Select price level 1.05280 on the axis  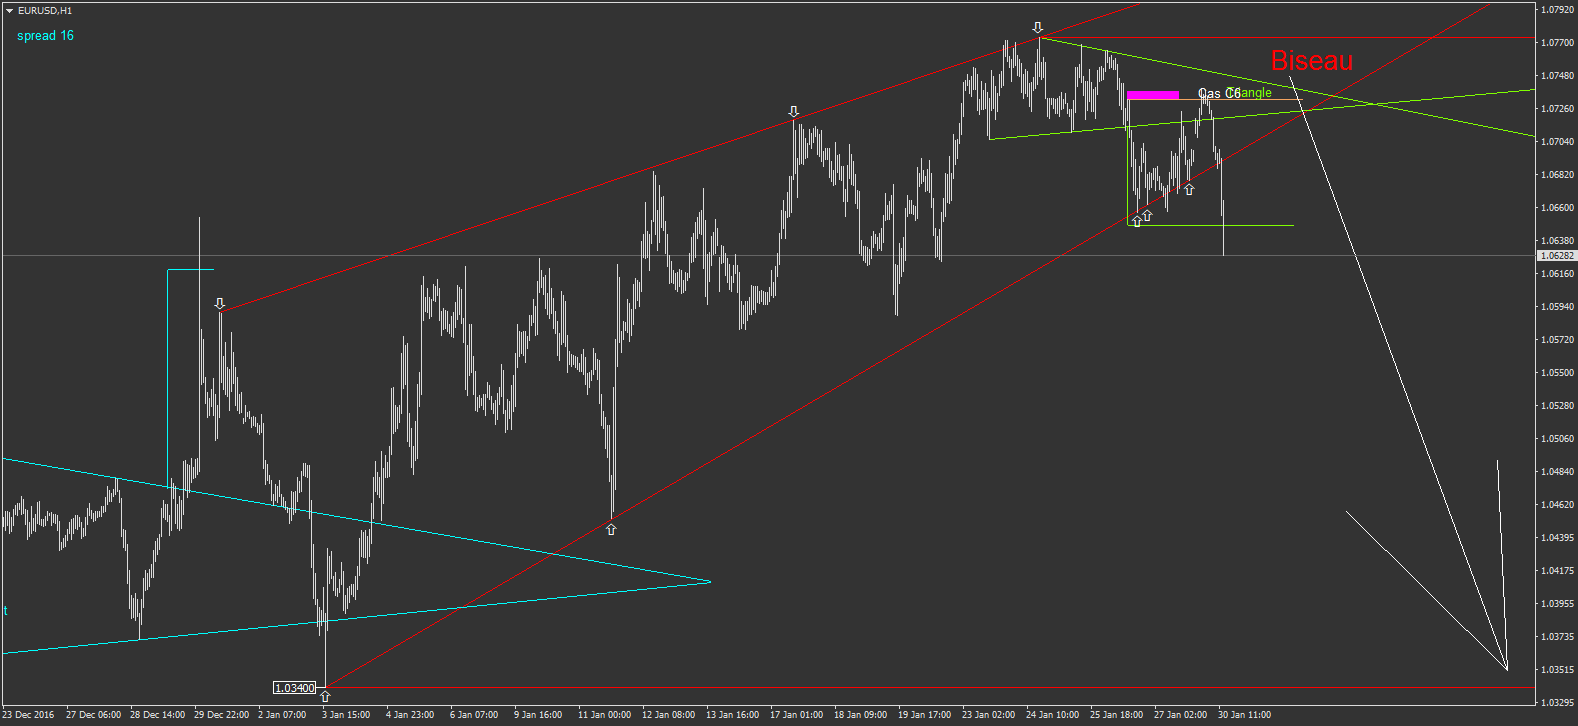click(x=1559, y=406)
